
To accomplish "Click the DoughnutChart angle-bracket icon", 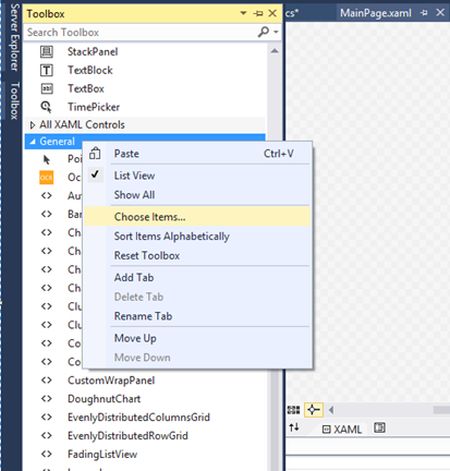I will [46, 399].
